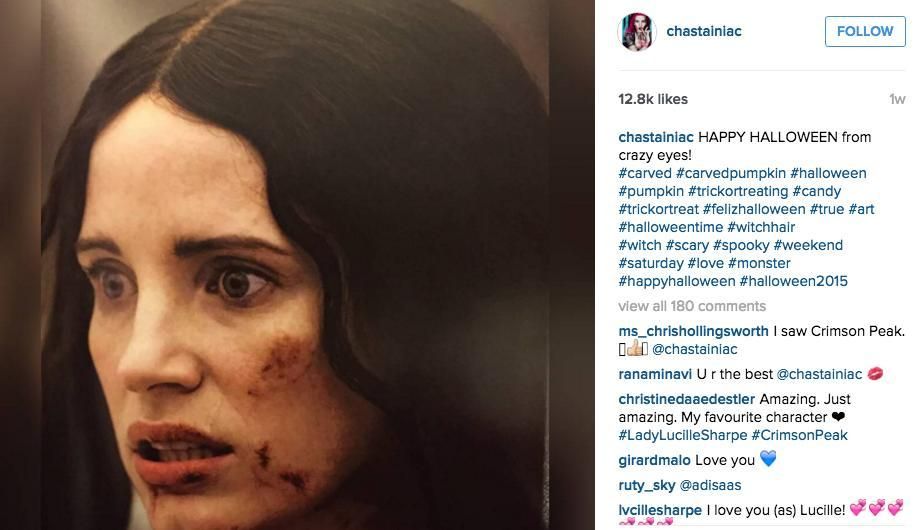This screenshot has width=914, height=530.
Task: Open chastainiac username in post header
Action: [704, 31]
